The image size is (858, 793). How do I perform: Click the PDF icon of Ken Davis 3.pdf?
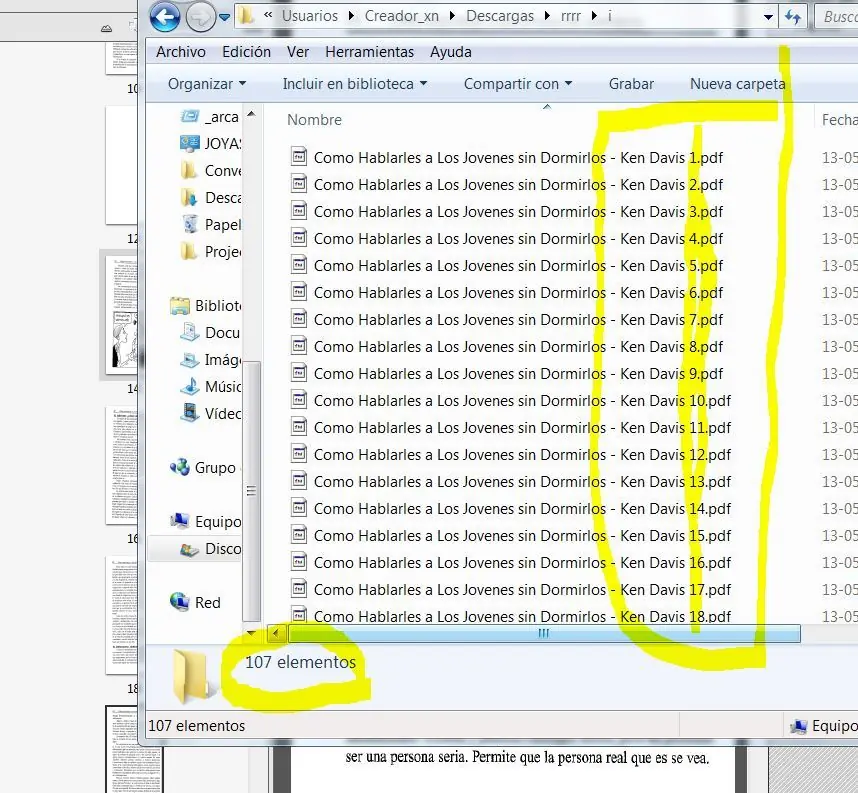[299, 211]
